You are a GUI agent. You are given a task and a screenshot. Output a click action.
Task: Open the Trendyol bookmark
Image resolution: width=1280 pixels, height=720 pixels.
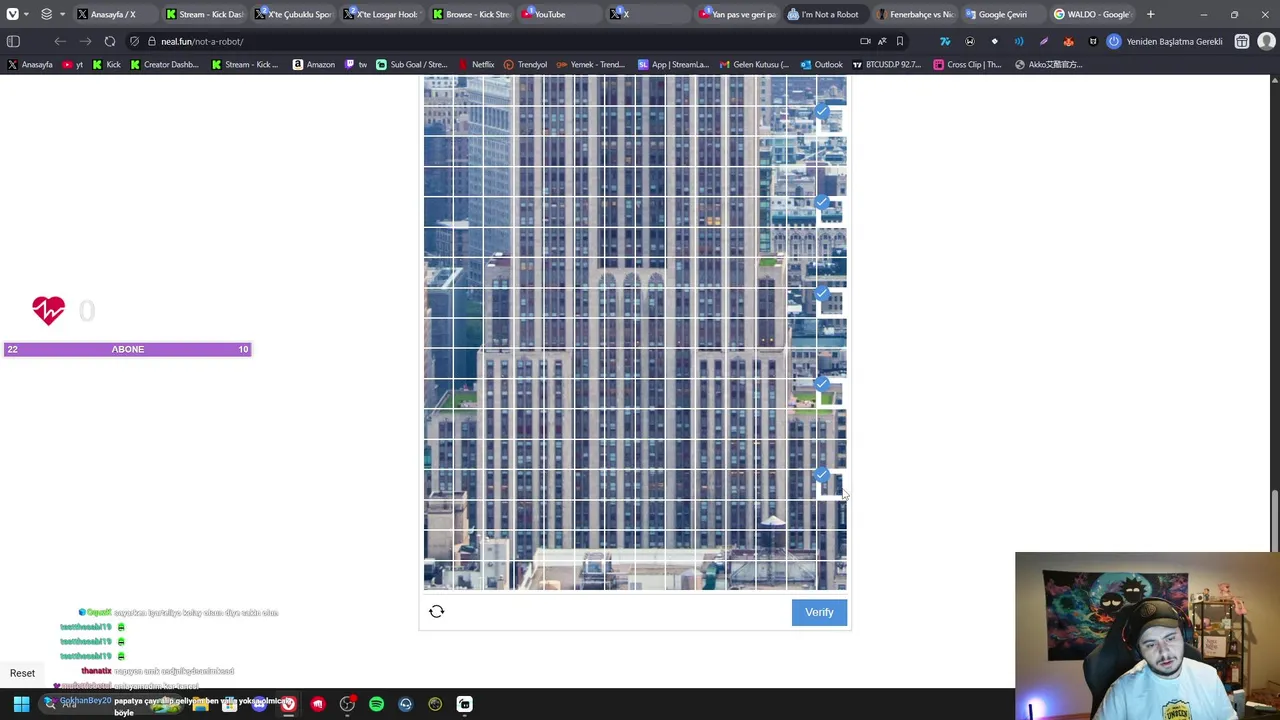[x=525, y=64]
